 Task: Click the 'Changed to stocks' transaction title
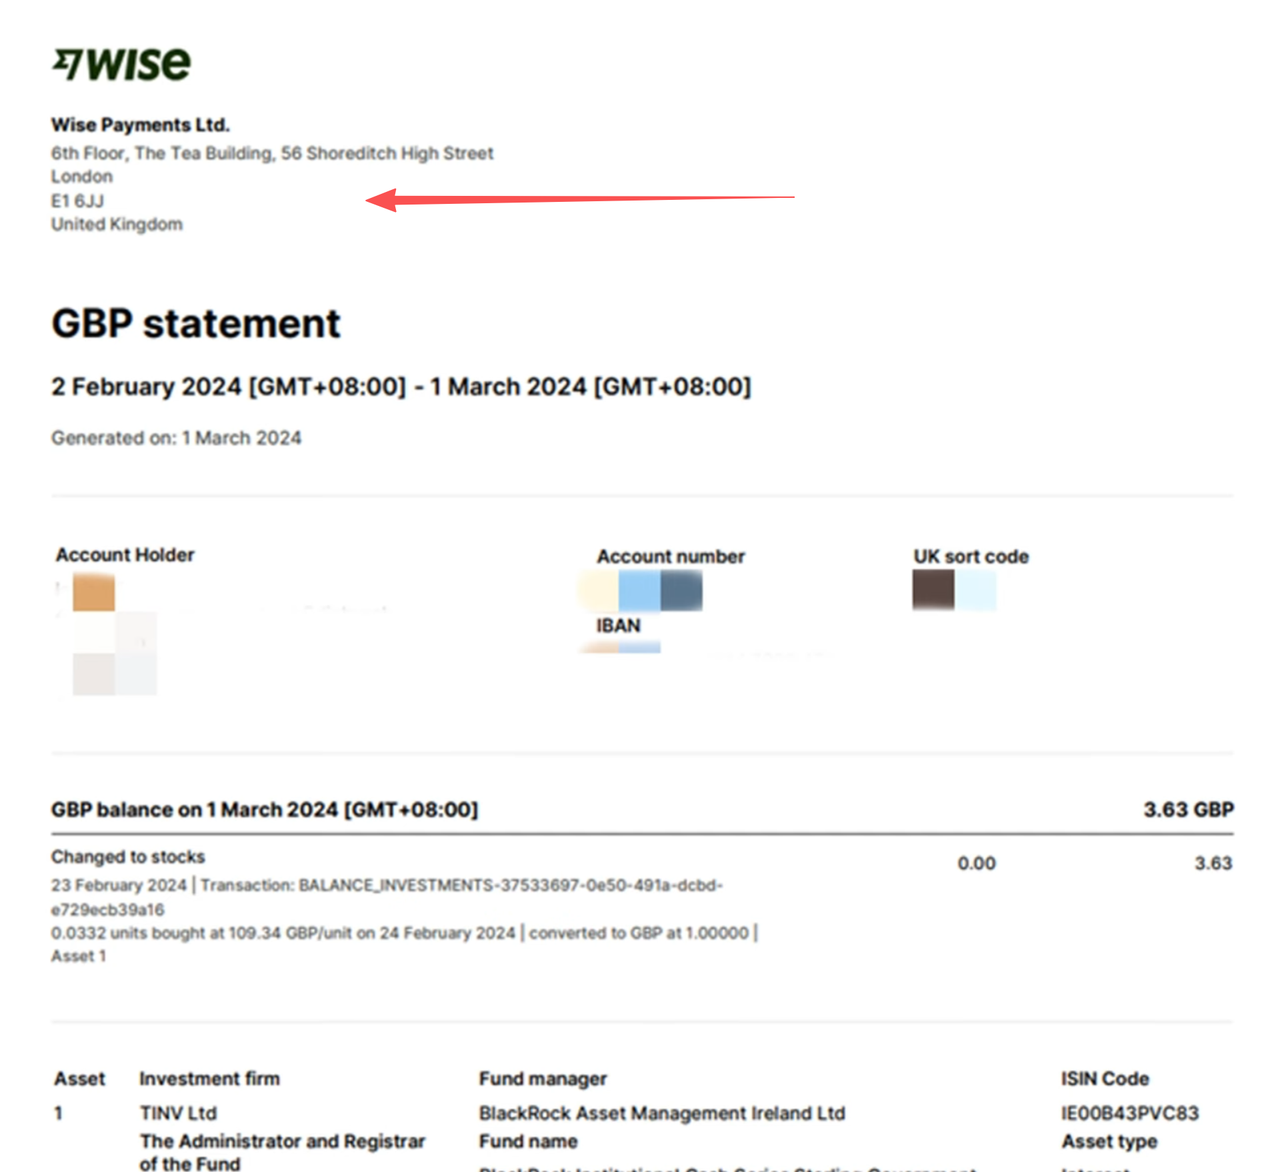[x=128, y=857]
